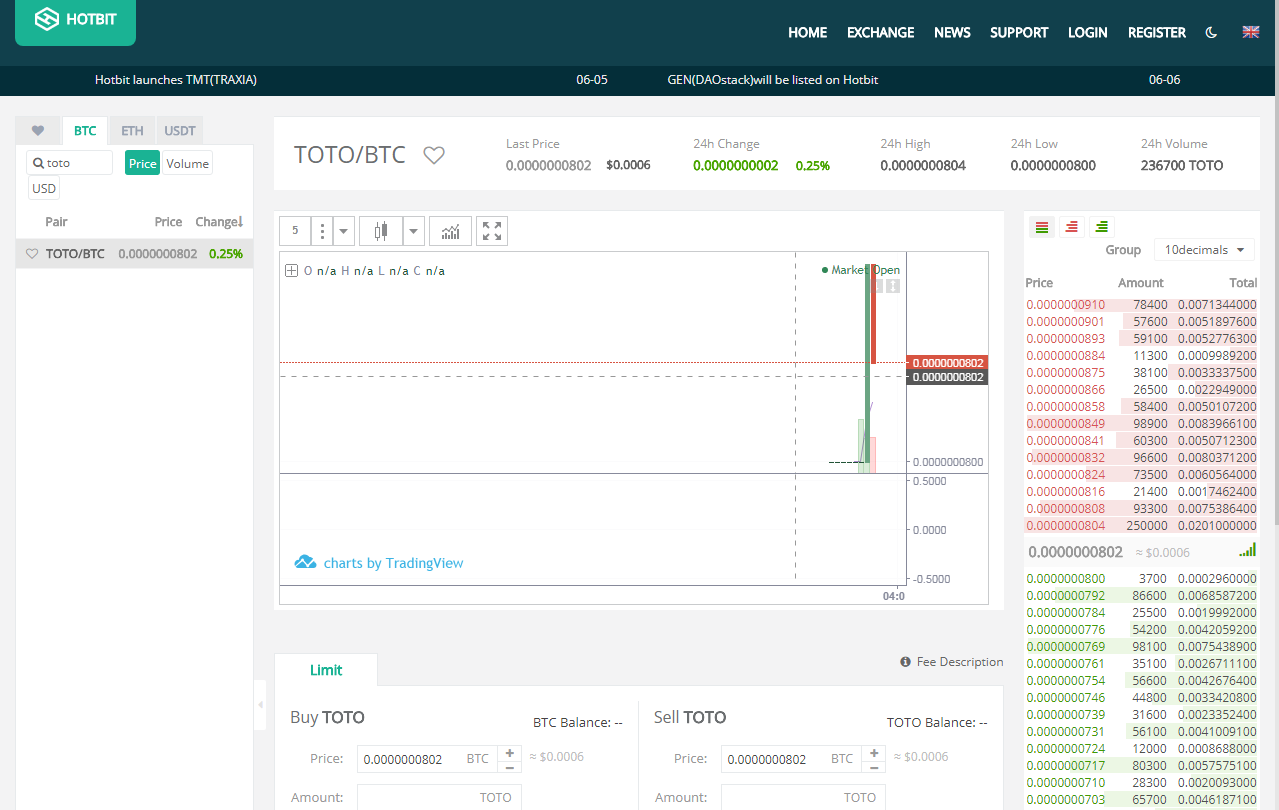Image resolution: width=1279 pixels, height=810 pixels.
Task: Favorite the TOTO/BTC row in the pair list
Action: pyautogui.click(x=32, y=254)
